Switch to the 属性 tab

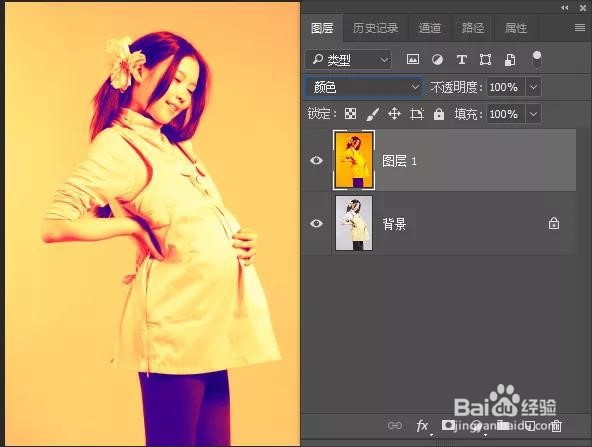516,28
